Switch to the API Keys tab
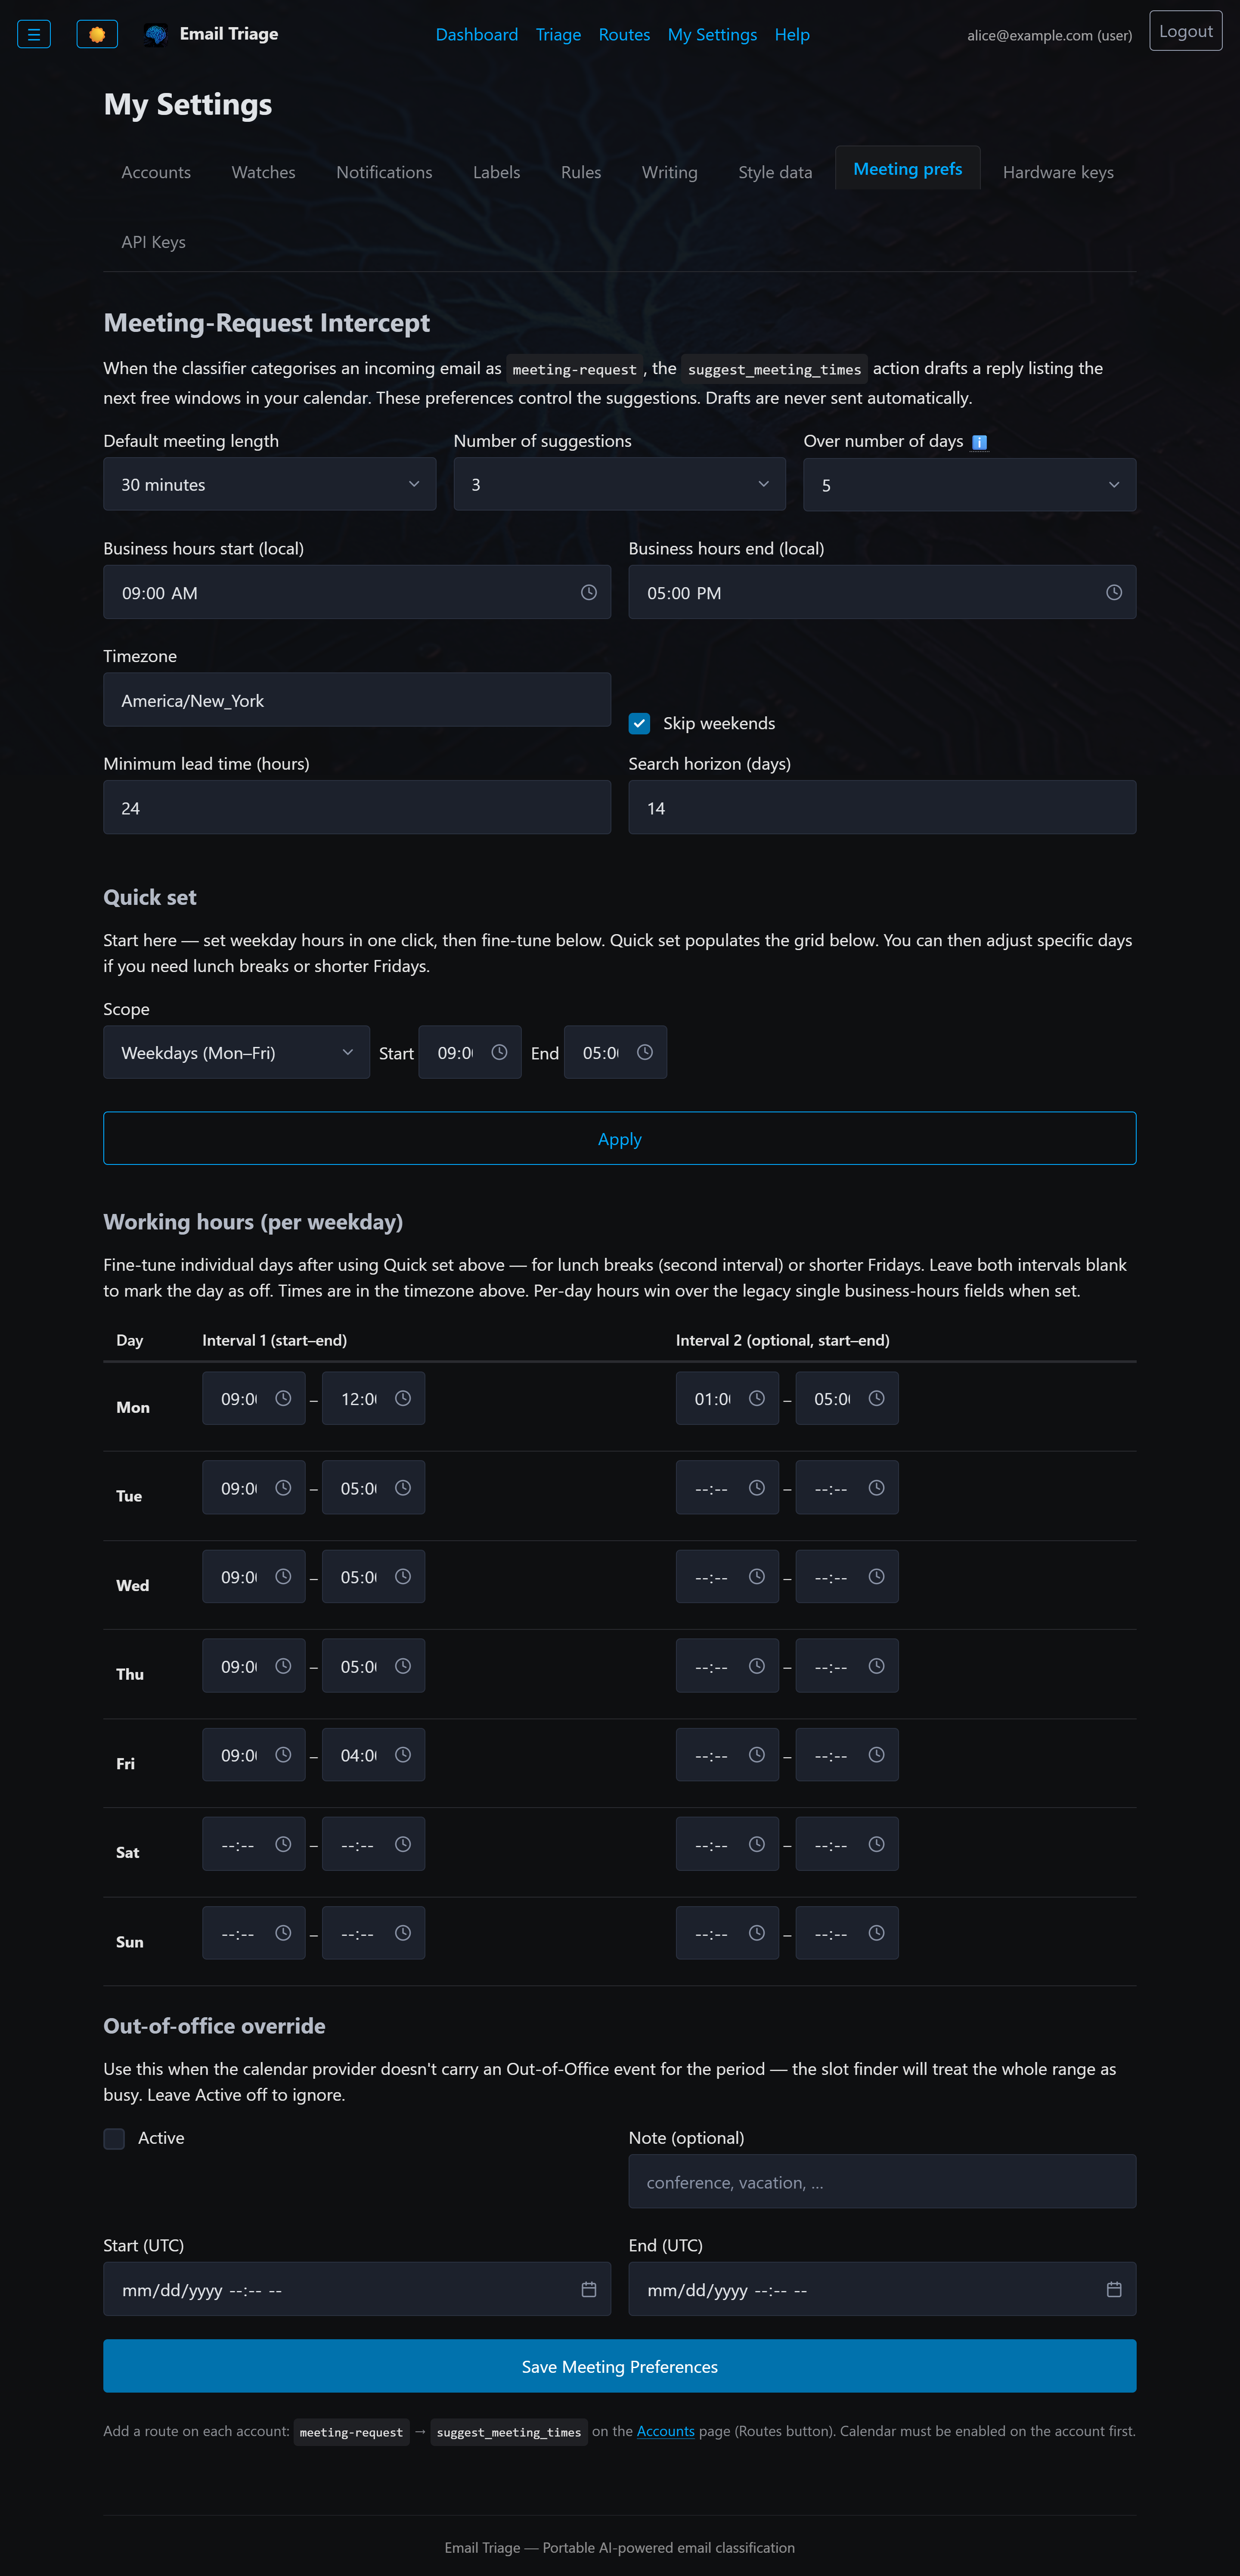This screenshot has height=2576, width=1240. point(154,242)
